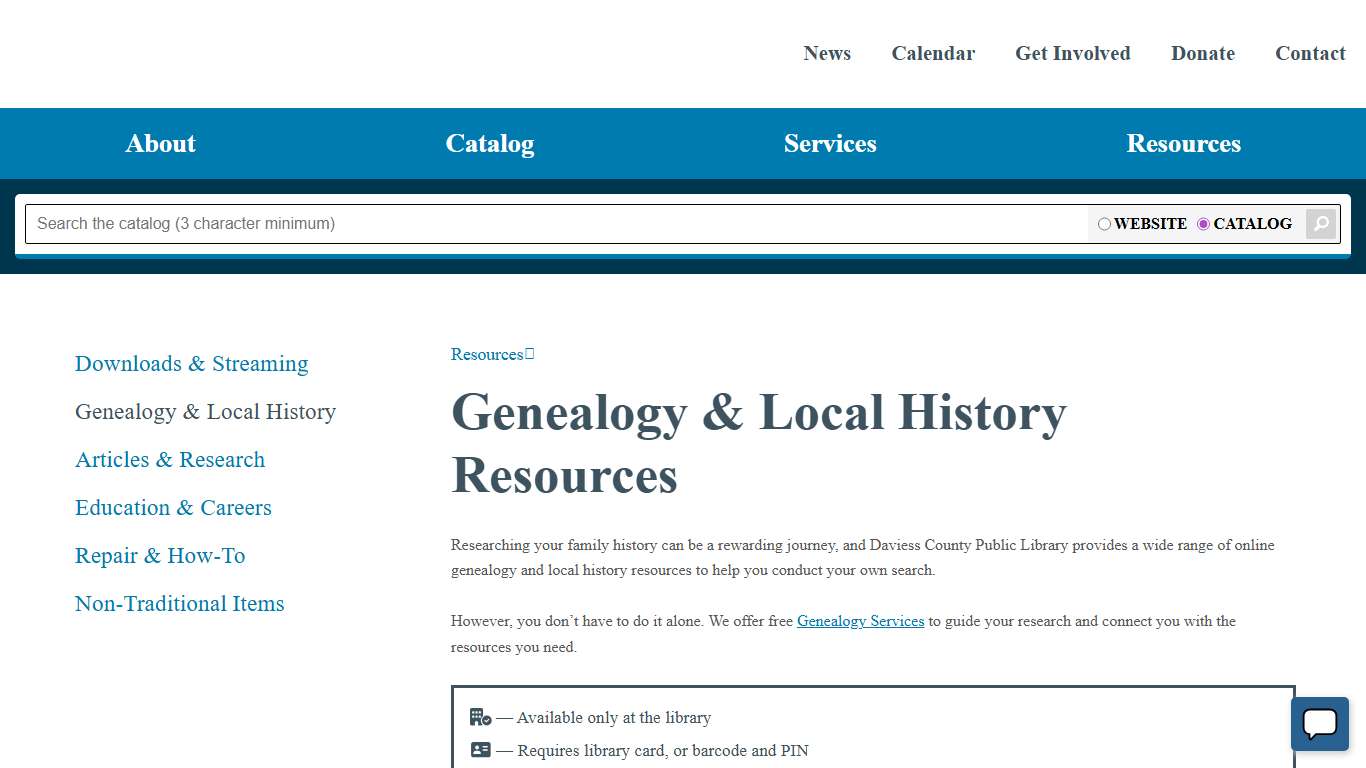Select the Downloads & Streaming sidebar item
Viewport: 1366px width, 768px height.
coord(191,363)
